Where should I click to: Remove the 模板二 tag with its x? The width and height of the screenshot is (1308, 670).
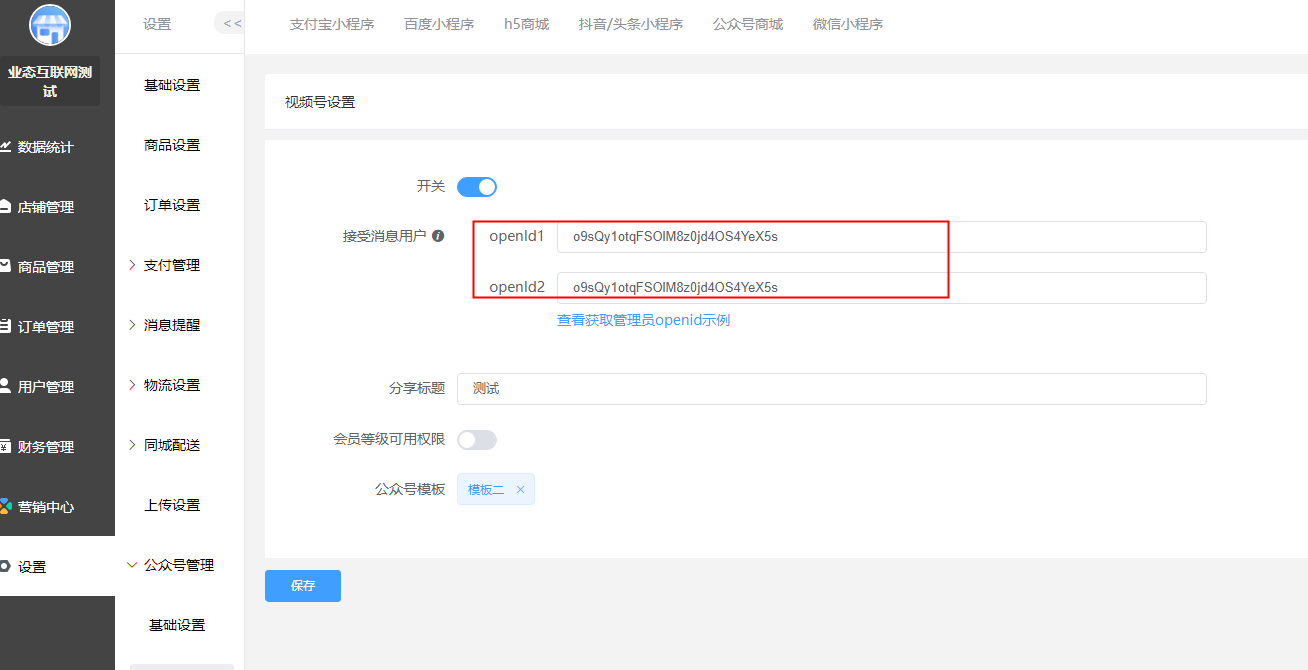[x=520, y=490]
